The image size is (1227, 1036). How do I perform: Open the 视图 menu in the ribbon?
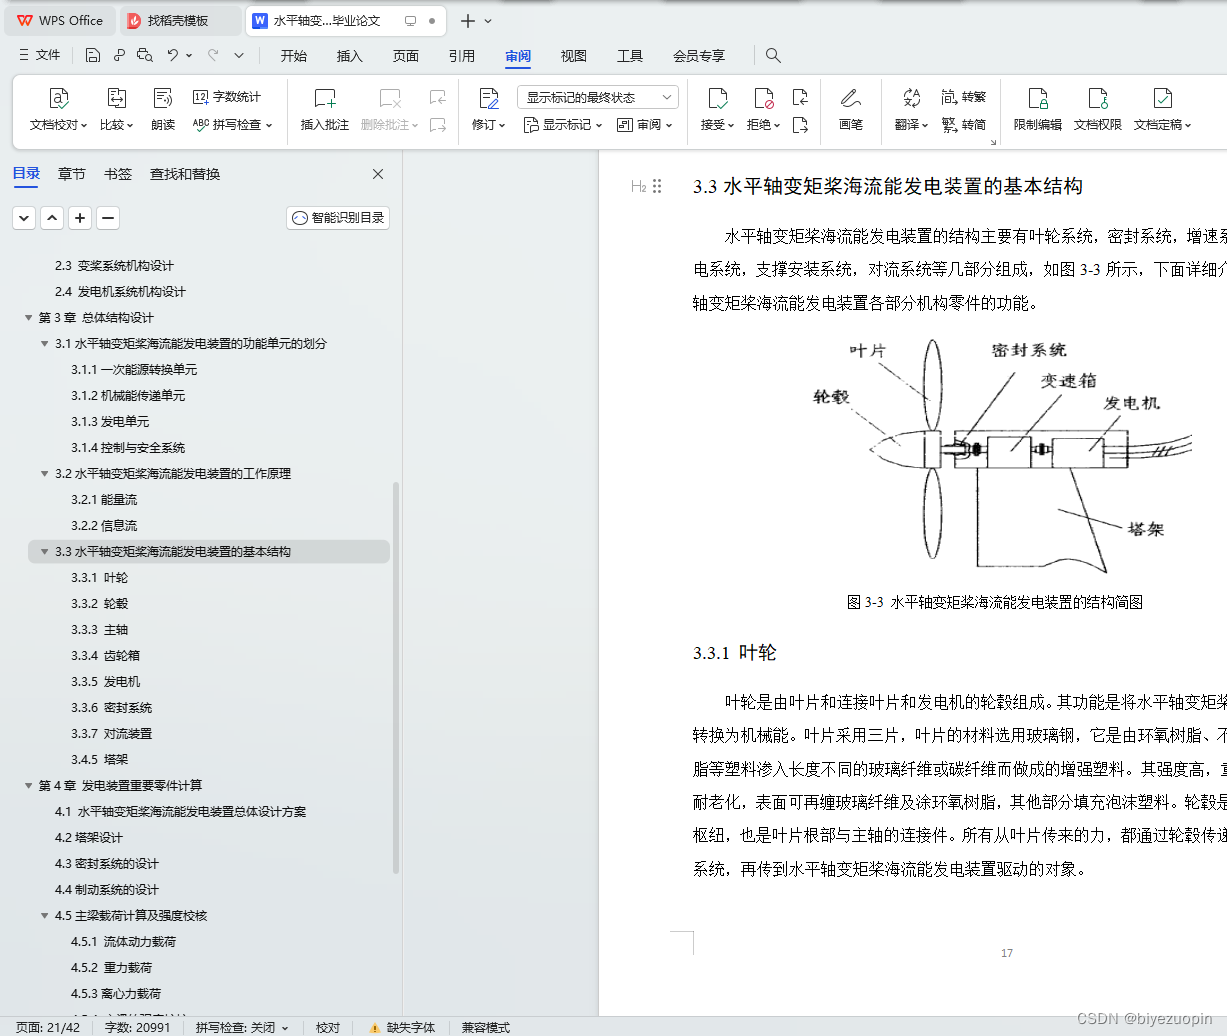(573, 56)
